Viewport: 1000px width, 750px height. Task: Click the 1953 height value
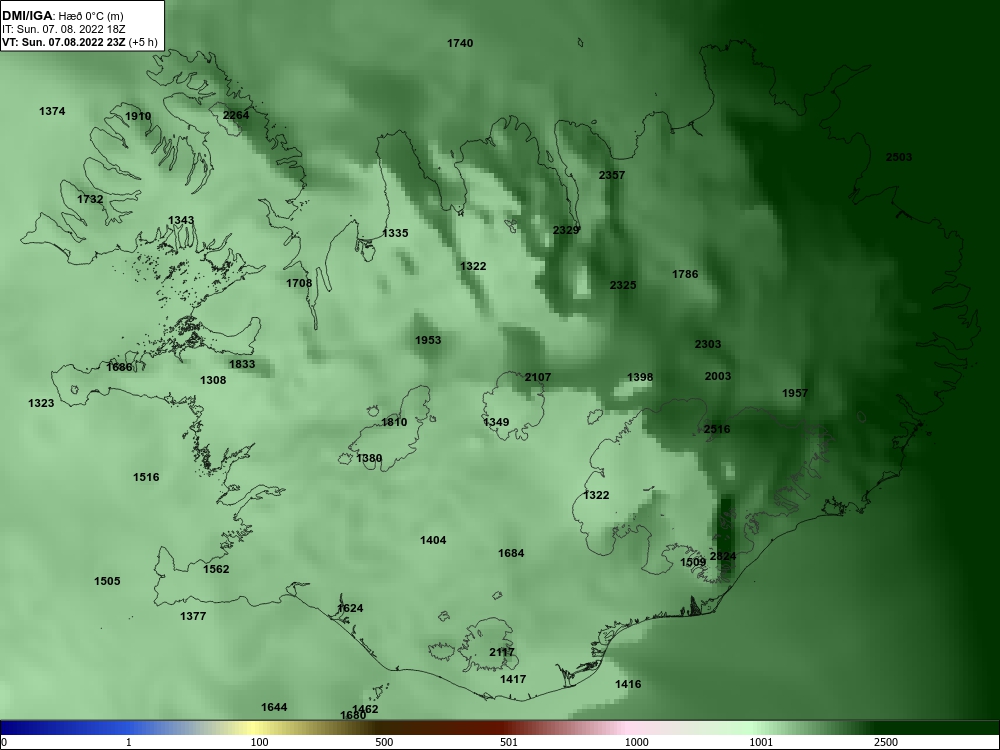point(428,340)
